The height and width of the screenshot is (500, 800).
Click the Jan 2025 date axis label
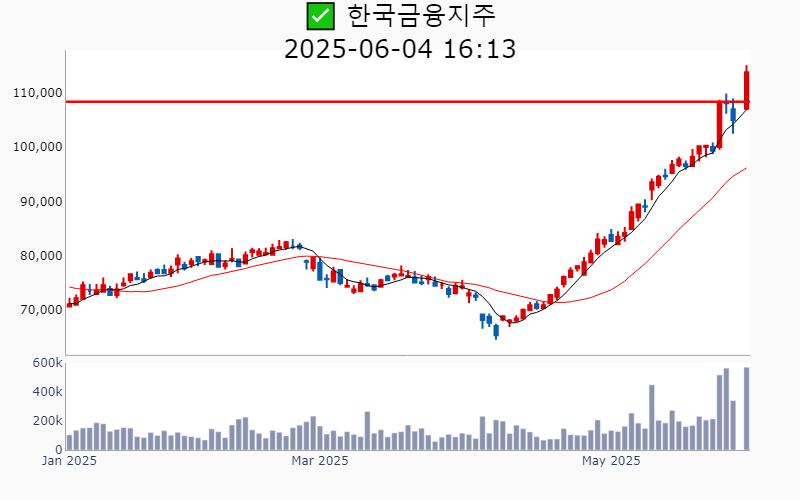pos(69,461)
